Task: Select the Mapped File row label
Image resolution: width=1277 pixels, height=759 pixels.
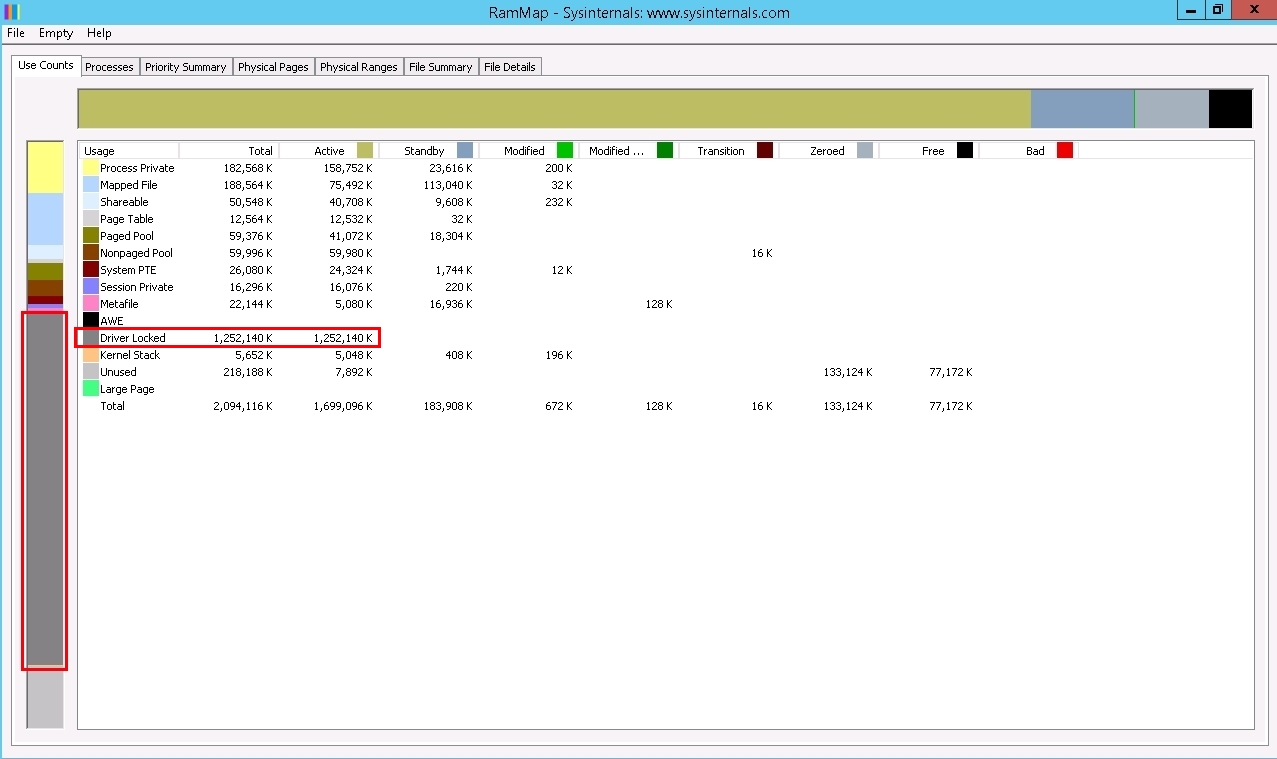Action: coord(128,185)
